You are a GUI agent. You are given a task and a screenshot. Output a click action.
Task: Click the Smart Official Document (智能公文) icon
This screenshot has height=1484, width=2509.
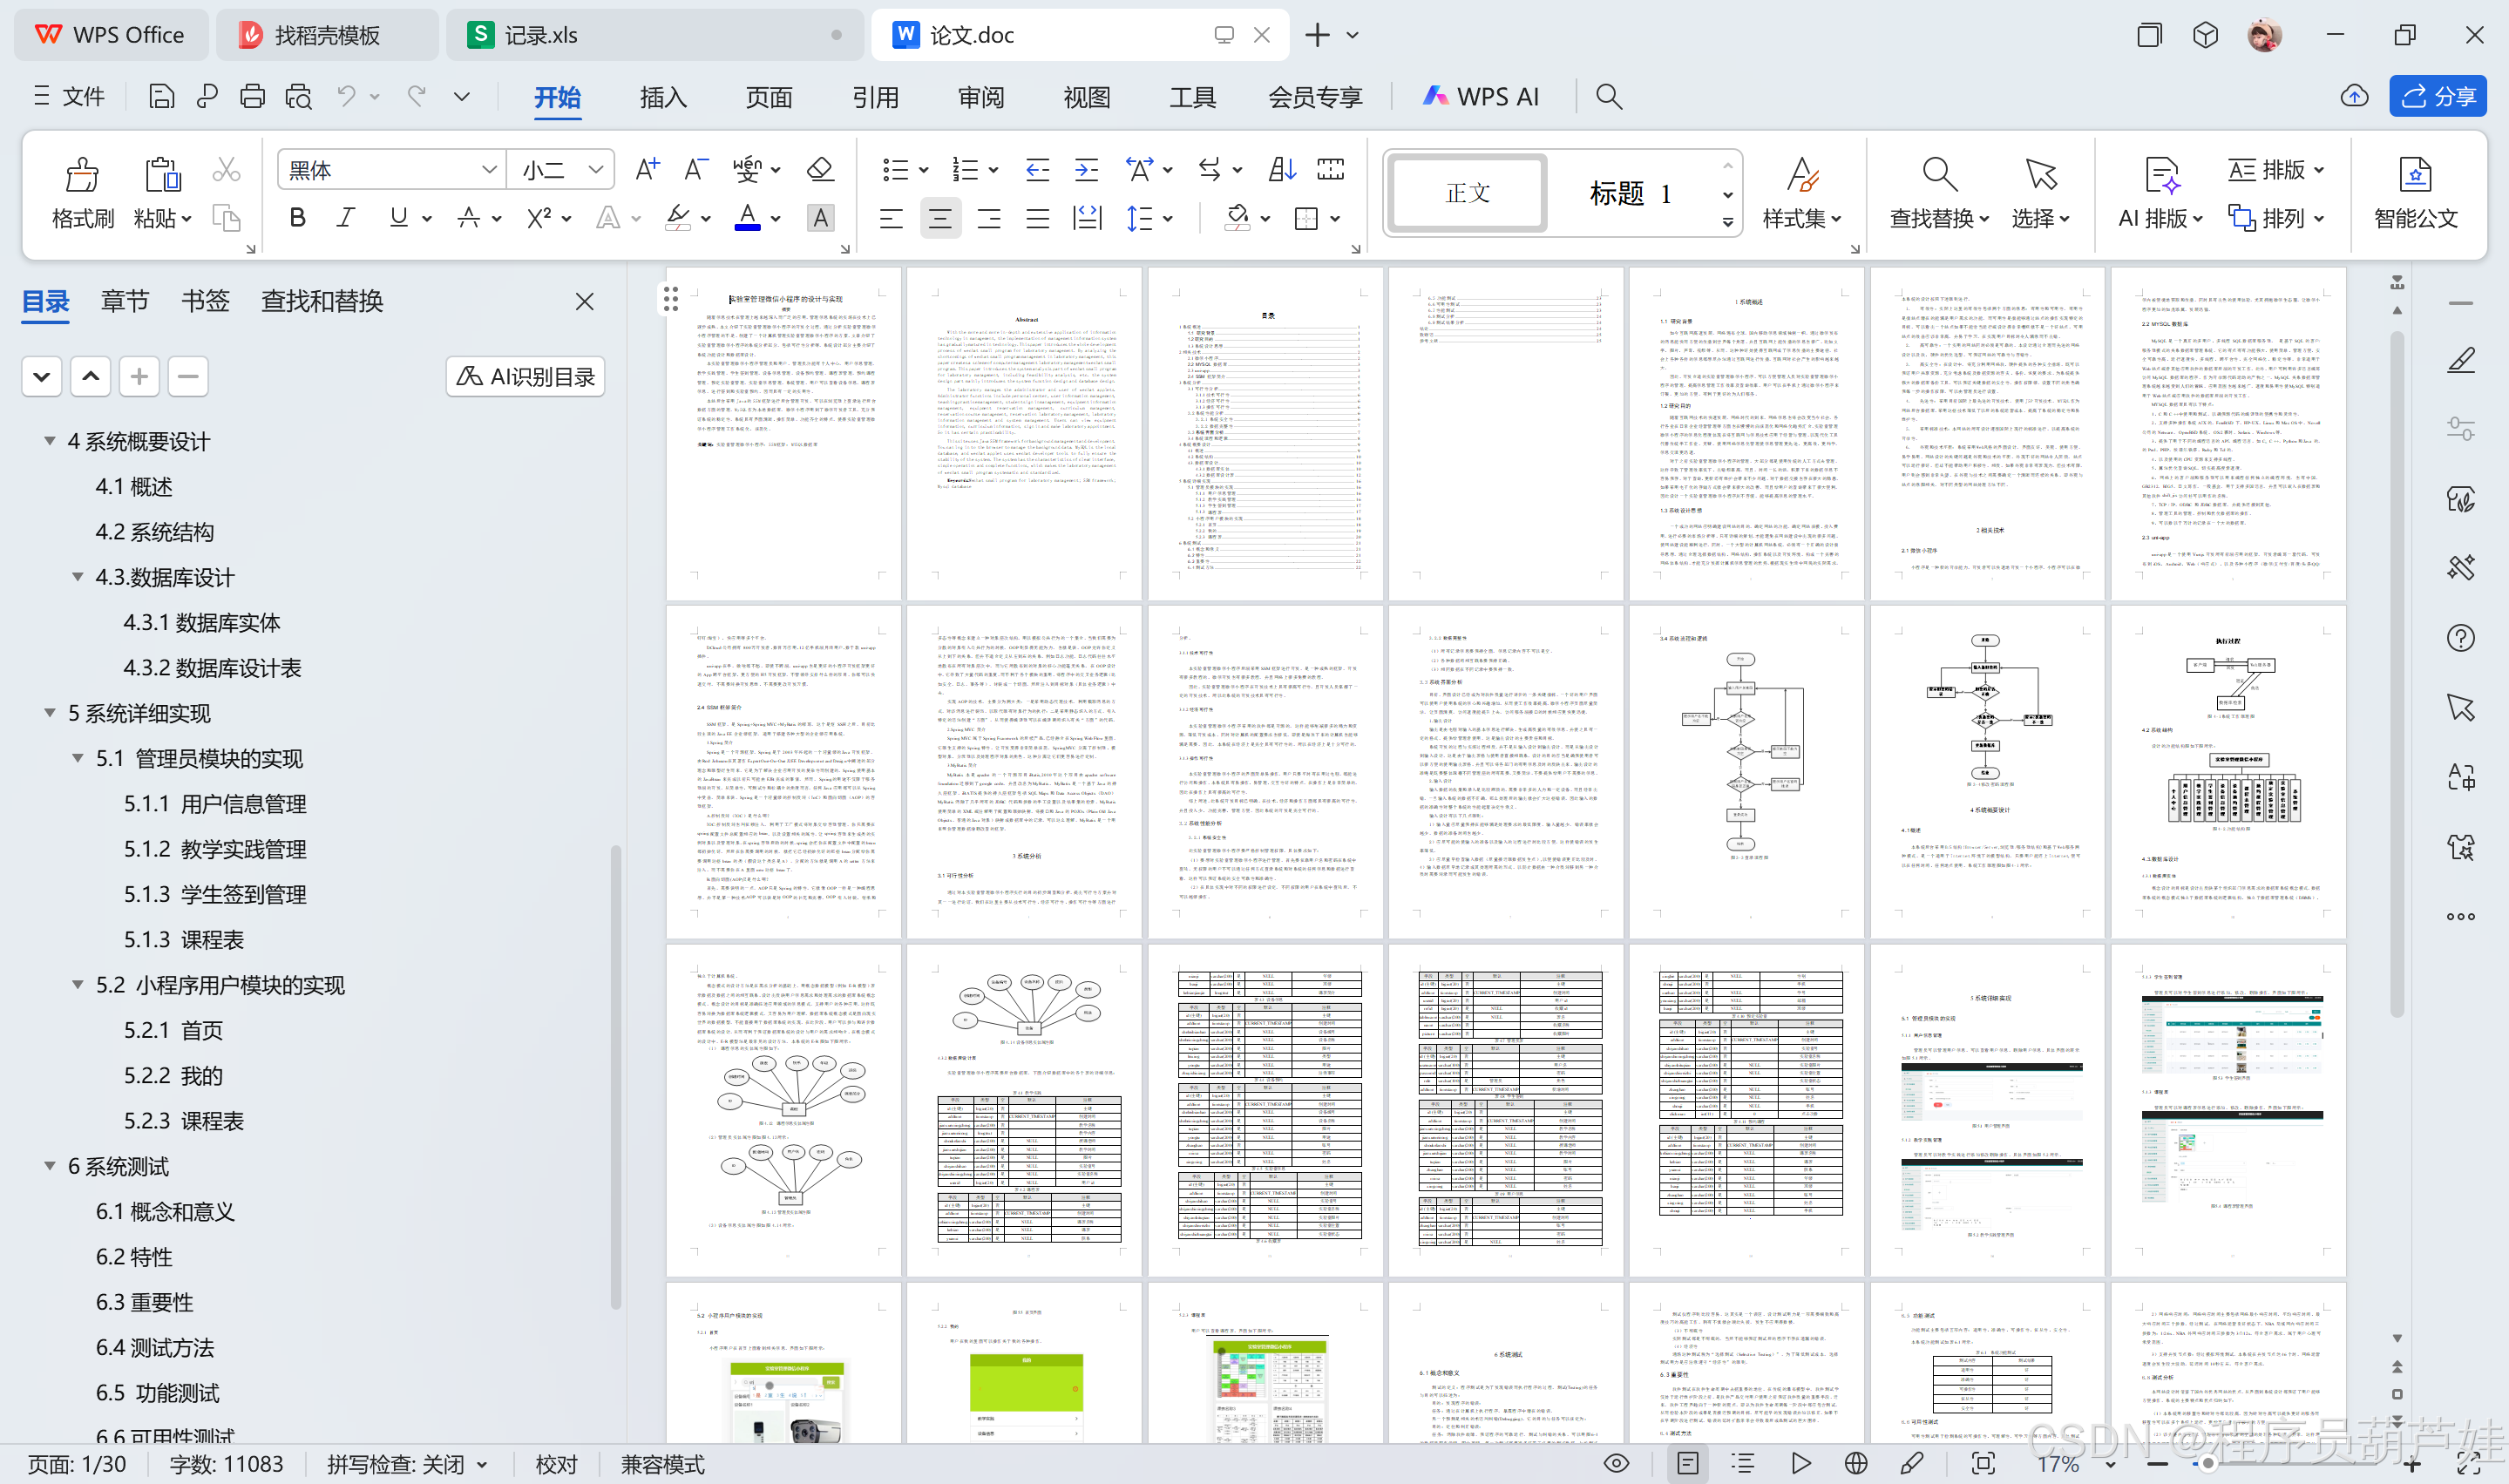2415,175
